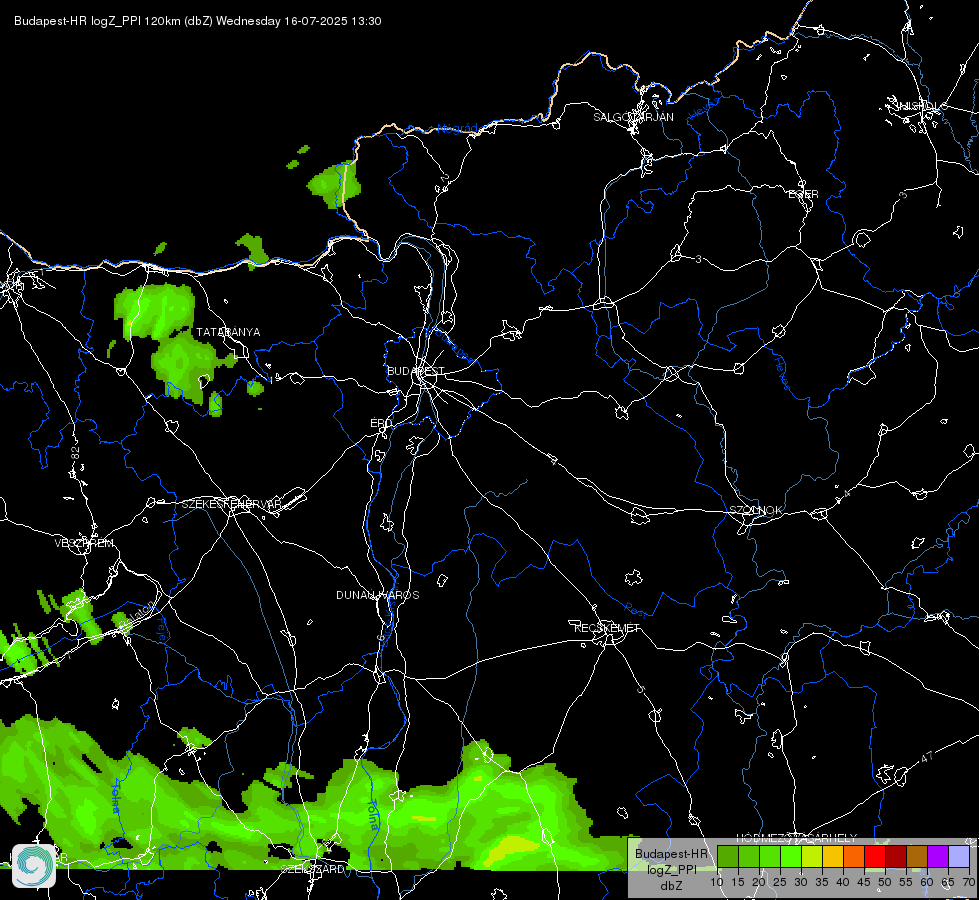
Task: Click the Fejér county label
Action: 162,630
